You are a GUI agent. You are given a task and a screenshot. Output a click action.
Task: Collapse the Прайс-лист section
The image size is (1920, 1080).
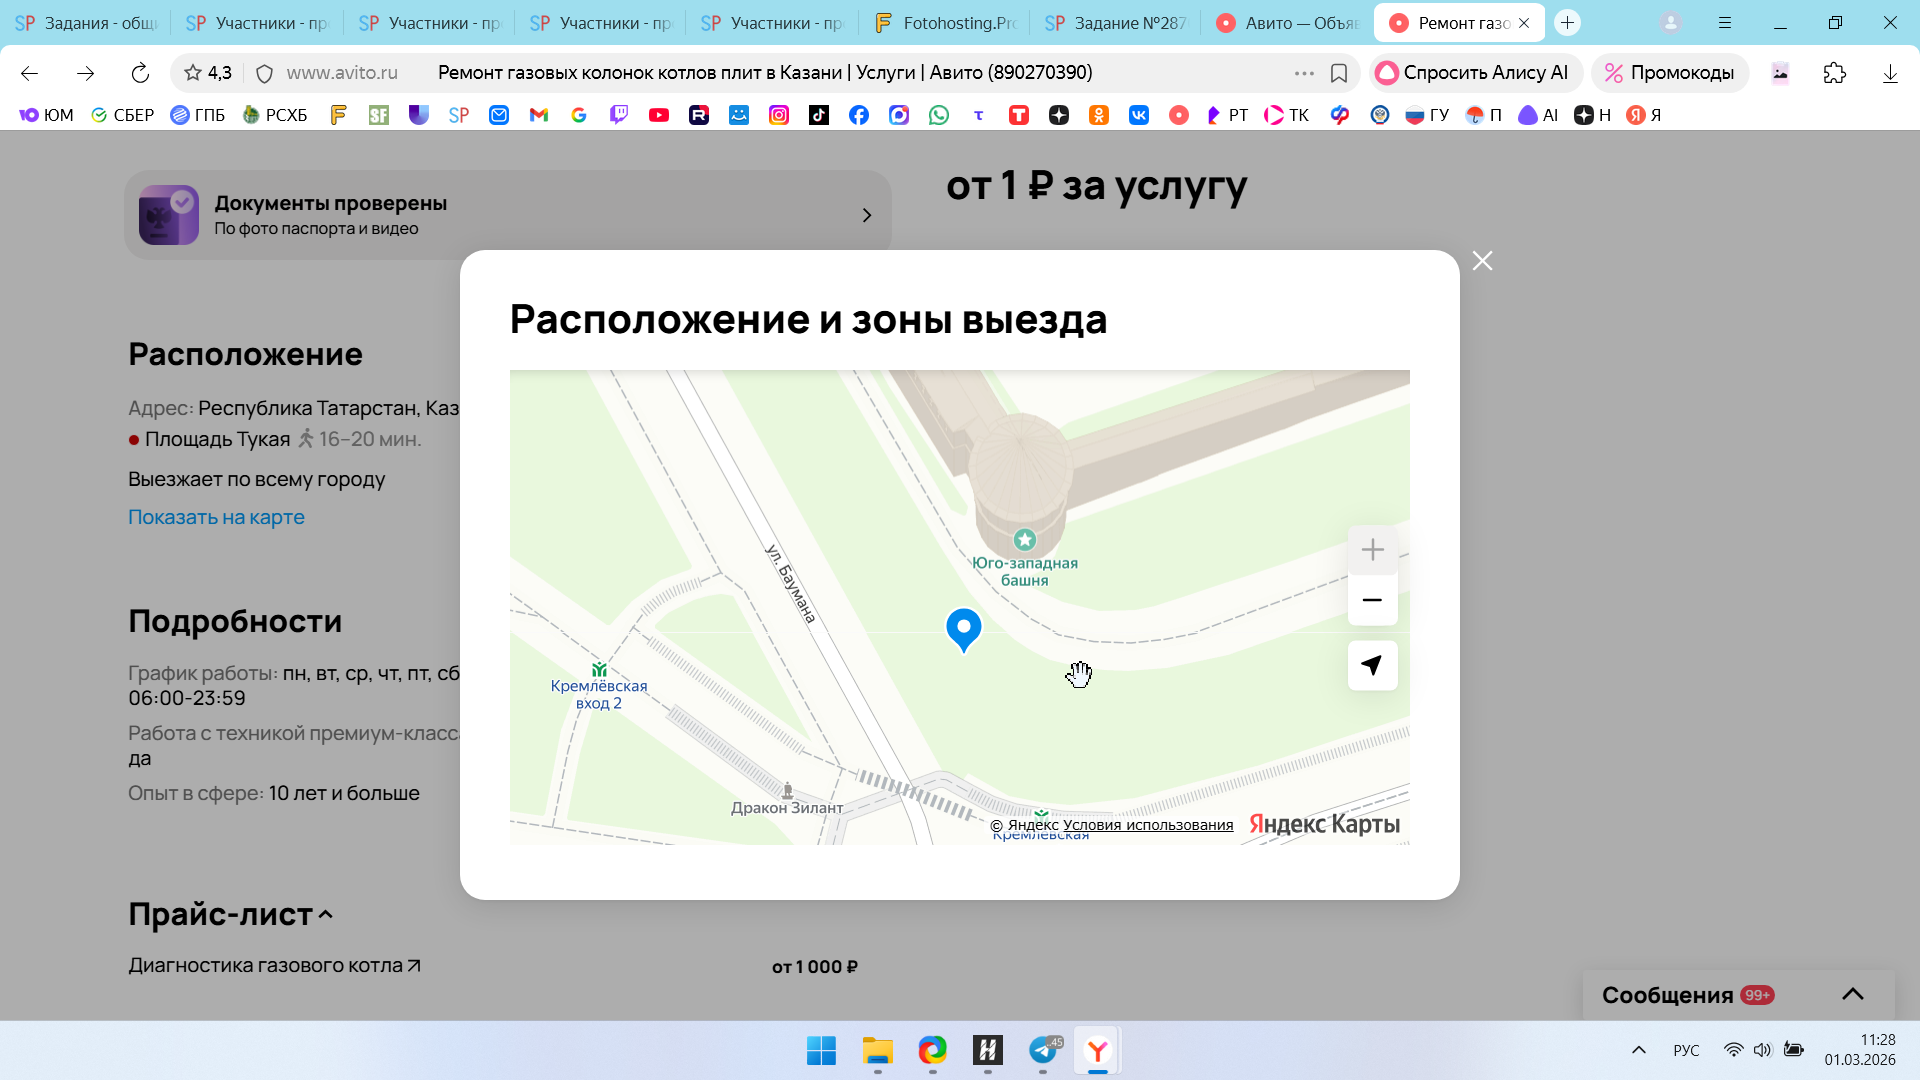[326, 914]
